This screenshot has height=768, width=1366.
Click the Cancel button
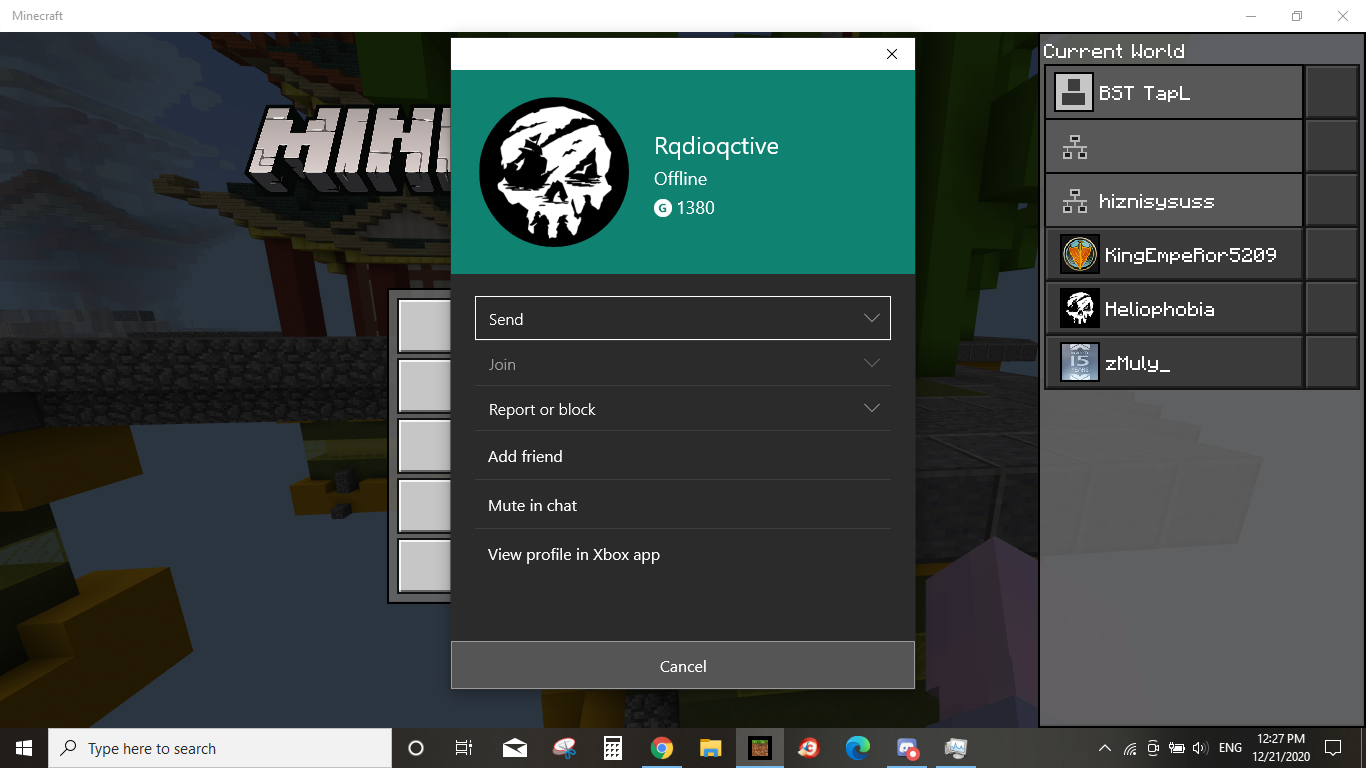click(683, 666)
